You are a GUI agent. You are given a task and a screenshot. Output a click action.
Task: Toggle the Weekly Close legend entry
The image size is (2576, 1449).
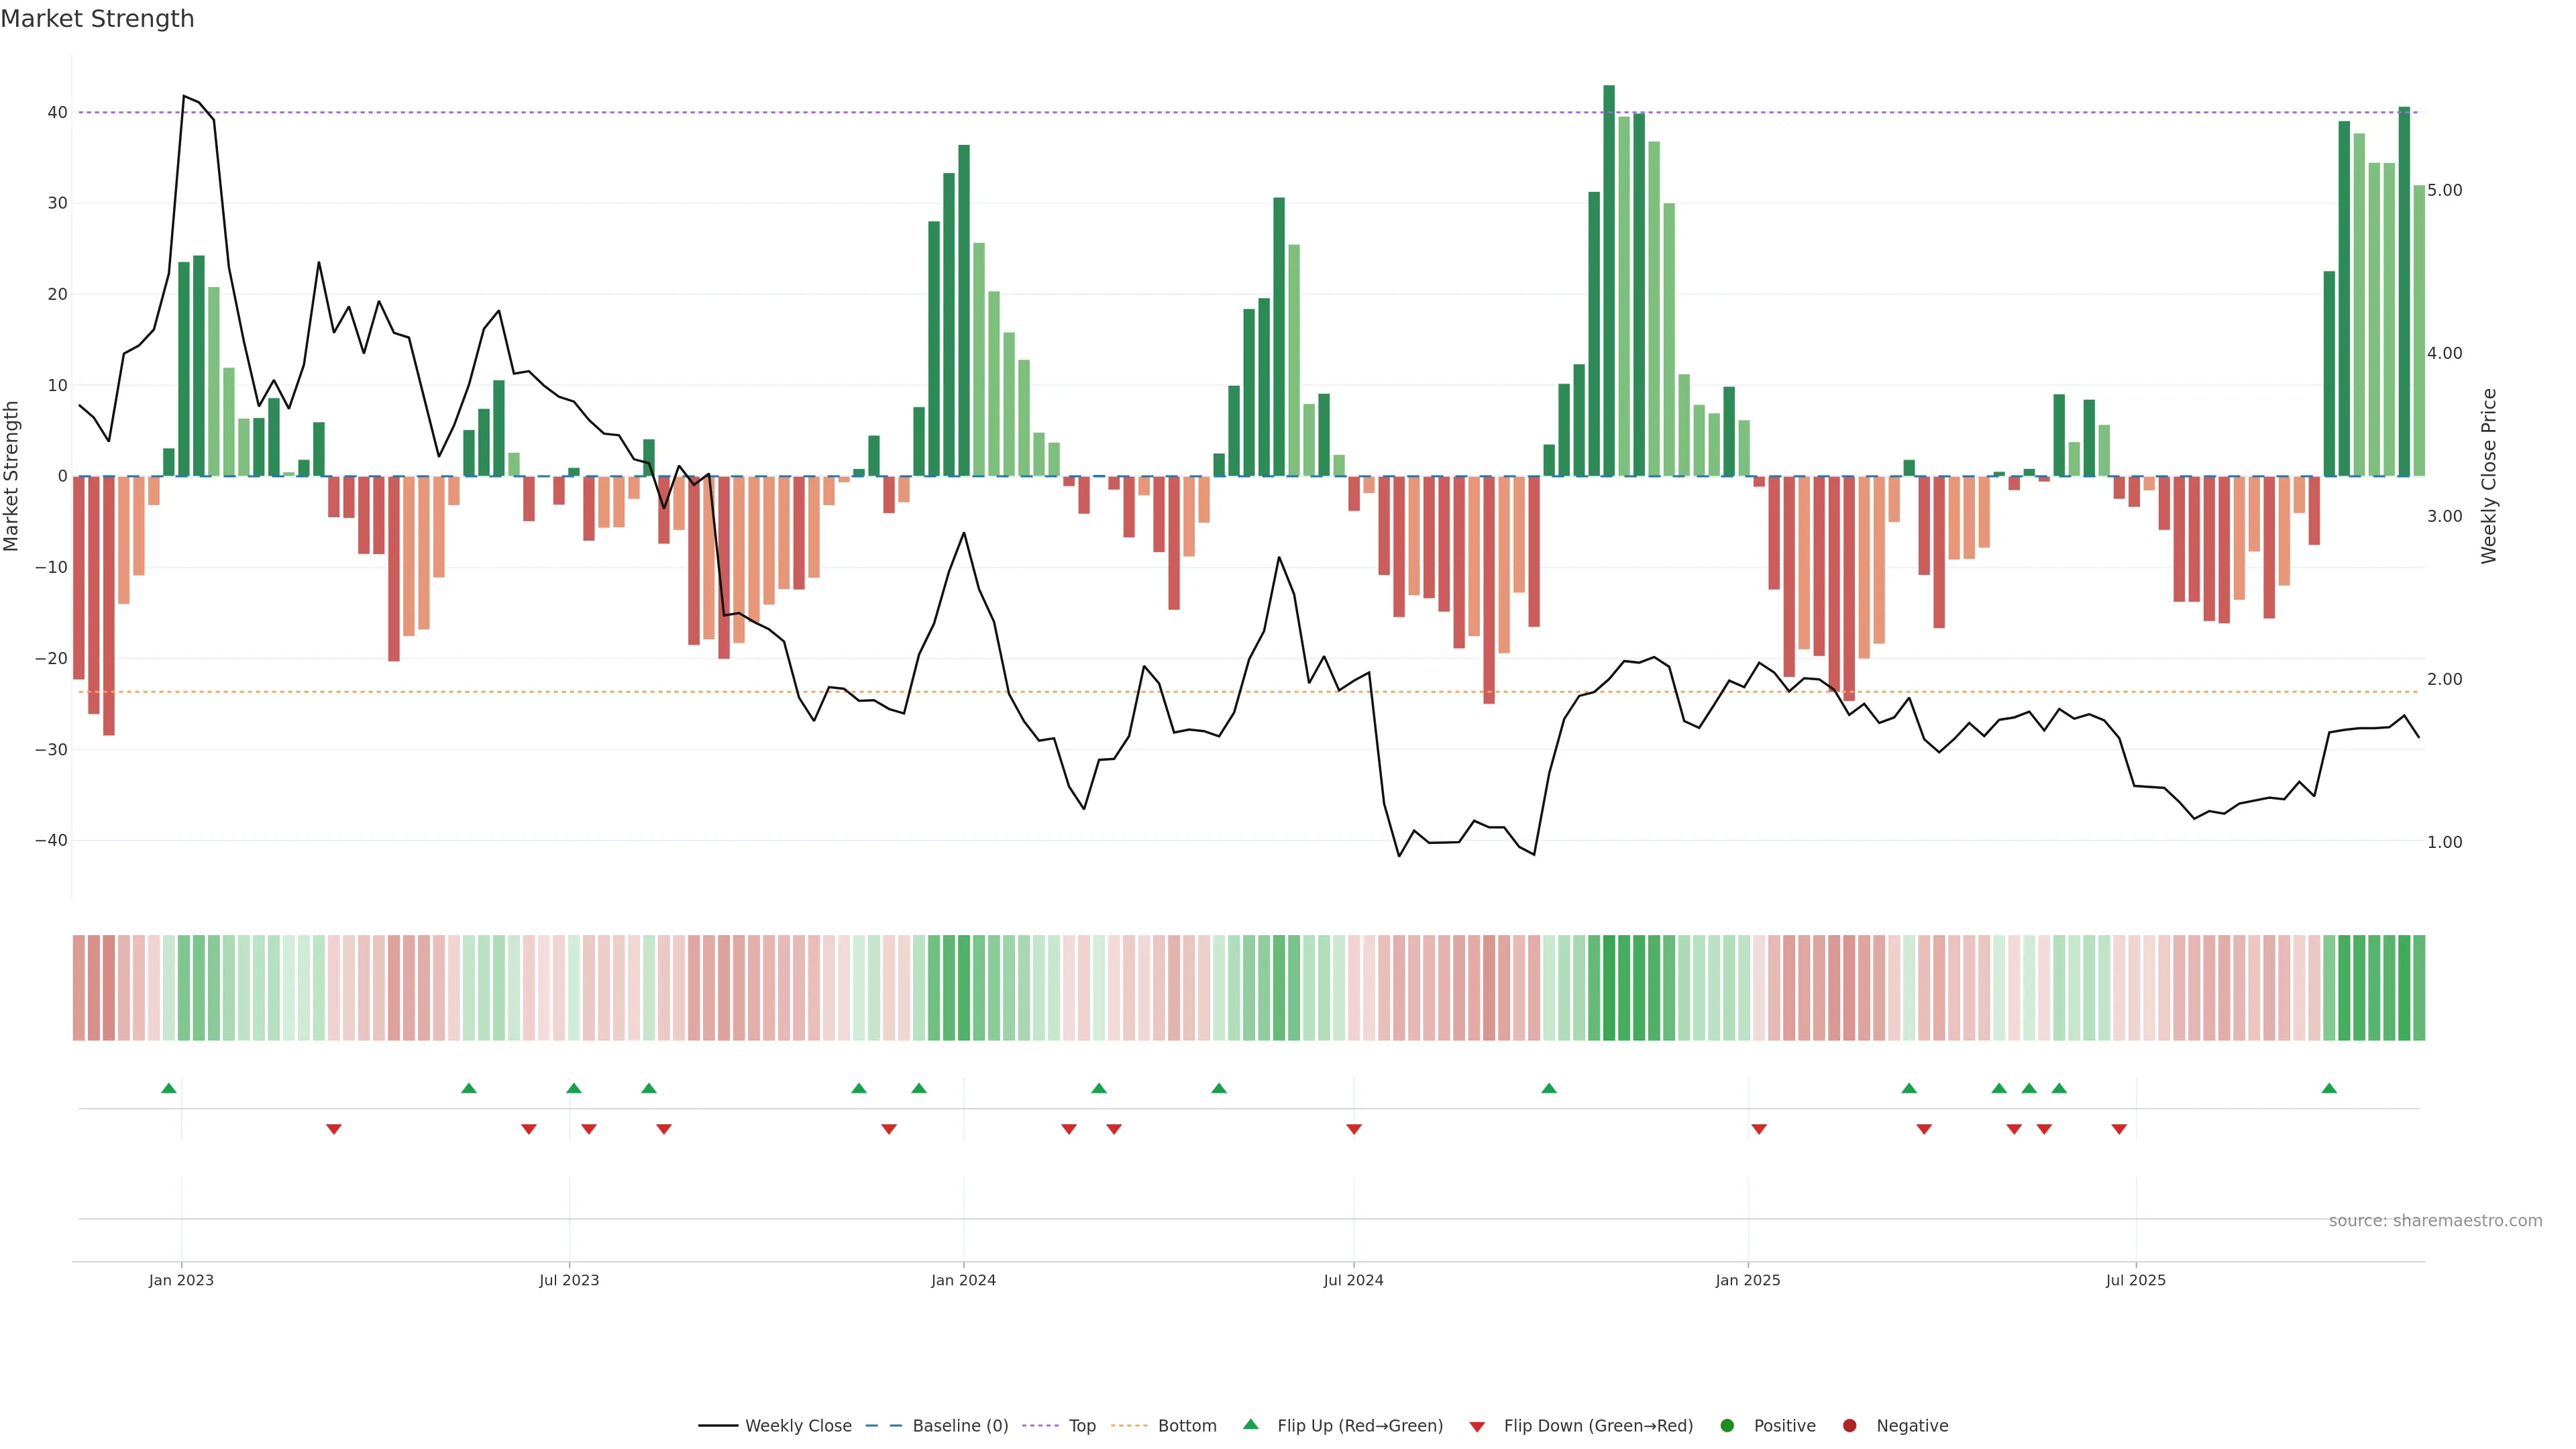tap(797, 1426)
